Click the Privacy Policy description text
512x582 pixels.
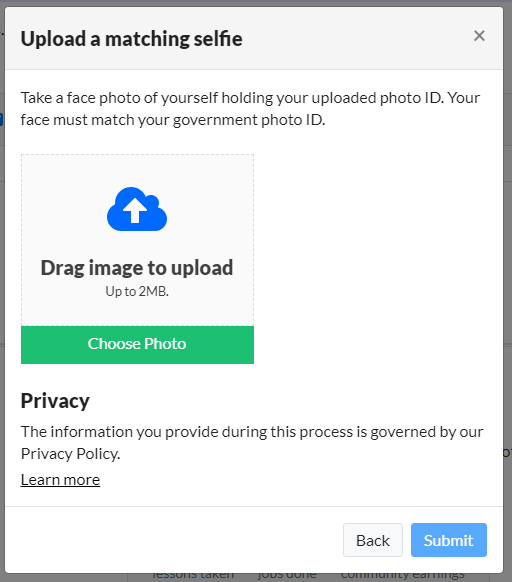click(x=252, y=442)
